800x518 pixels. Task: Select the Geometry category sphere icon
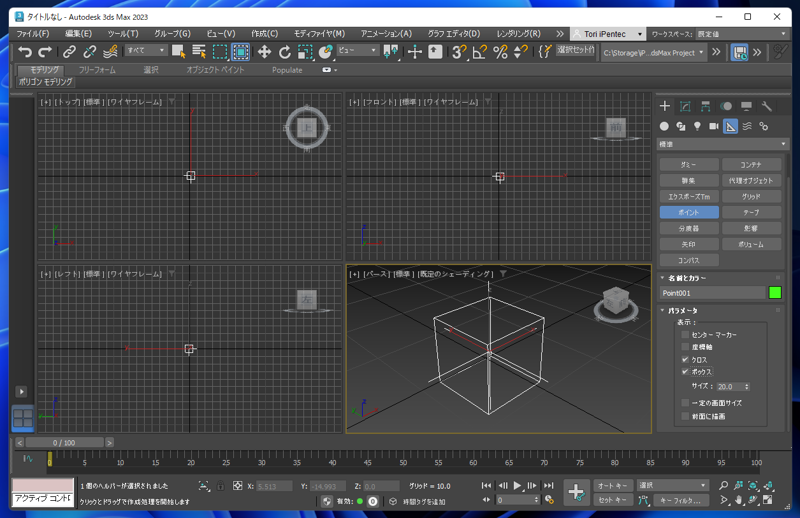click(664, 126)
